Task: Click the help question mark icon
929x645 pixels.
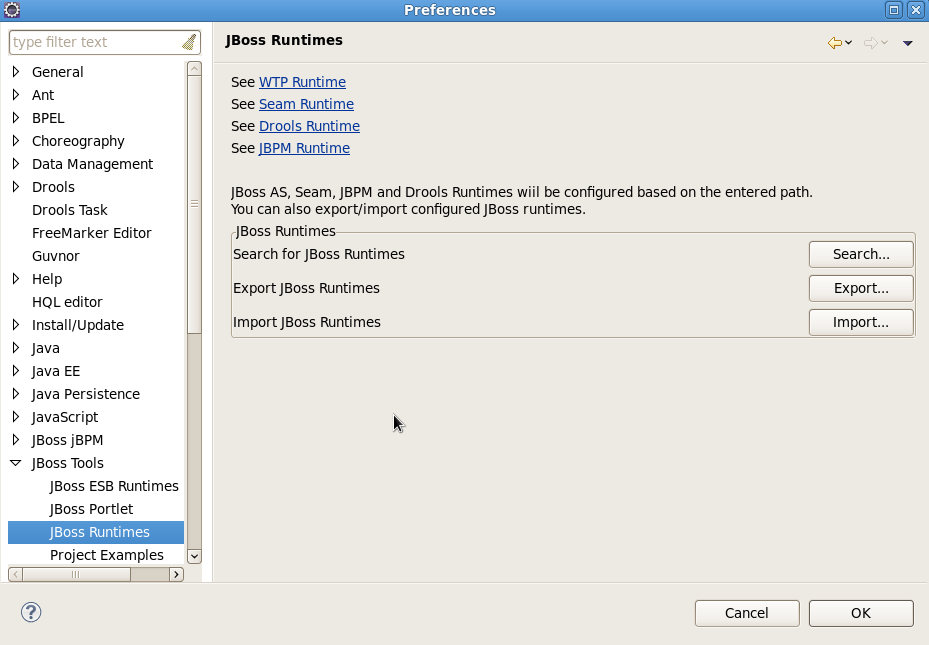Action: (31, 612)
